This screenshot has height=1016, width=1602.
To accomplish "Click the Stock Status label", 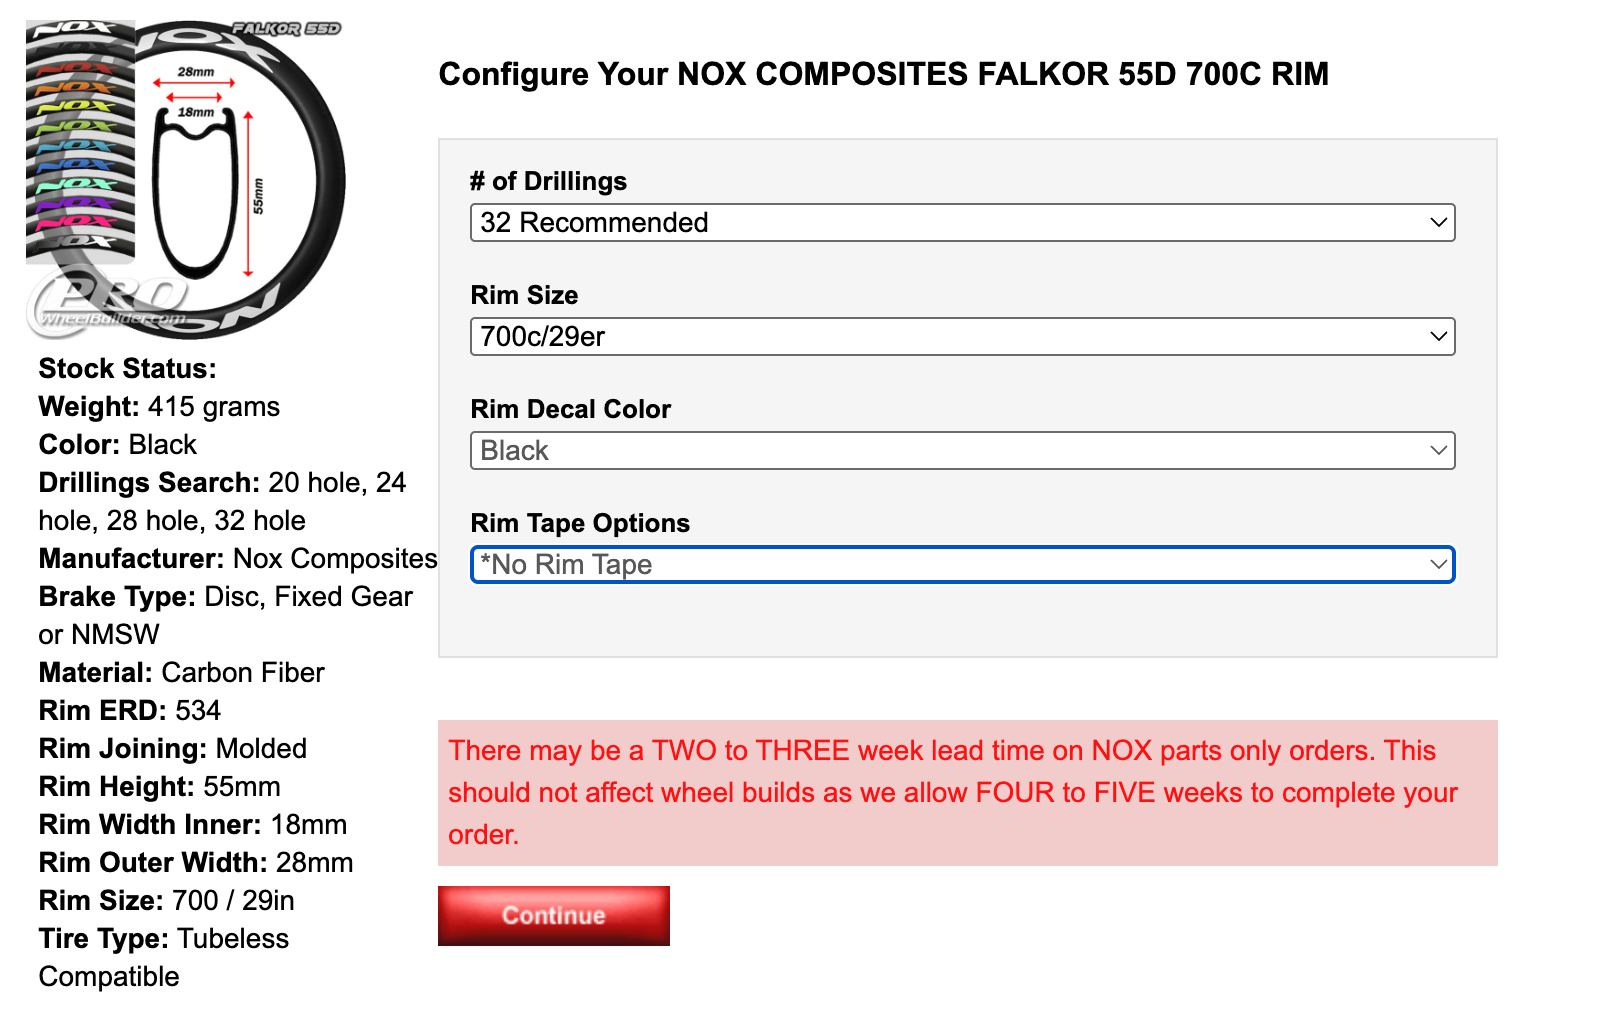I will pos(127,368).
